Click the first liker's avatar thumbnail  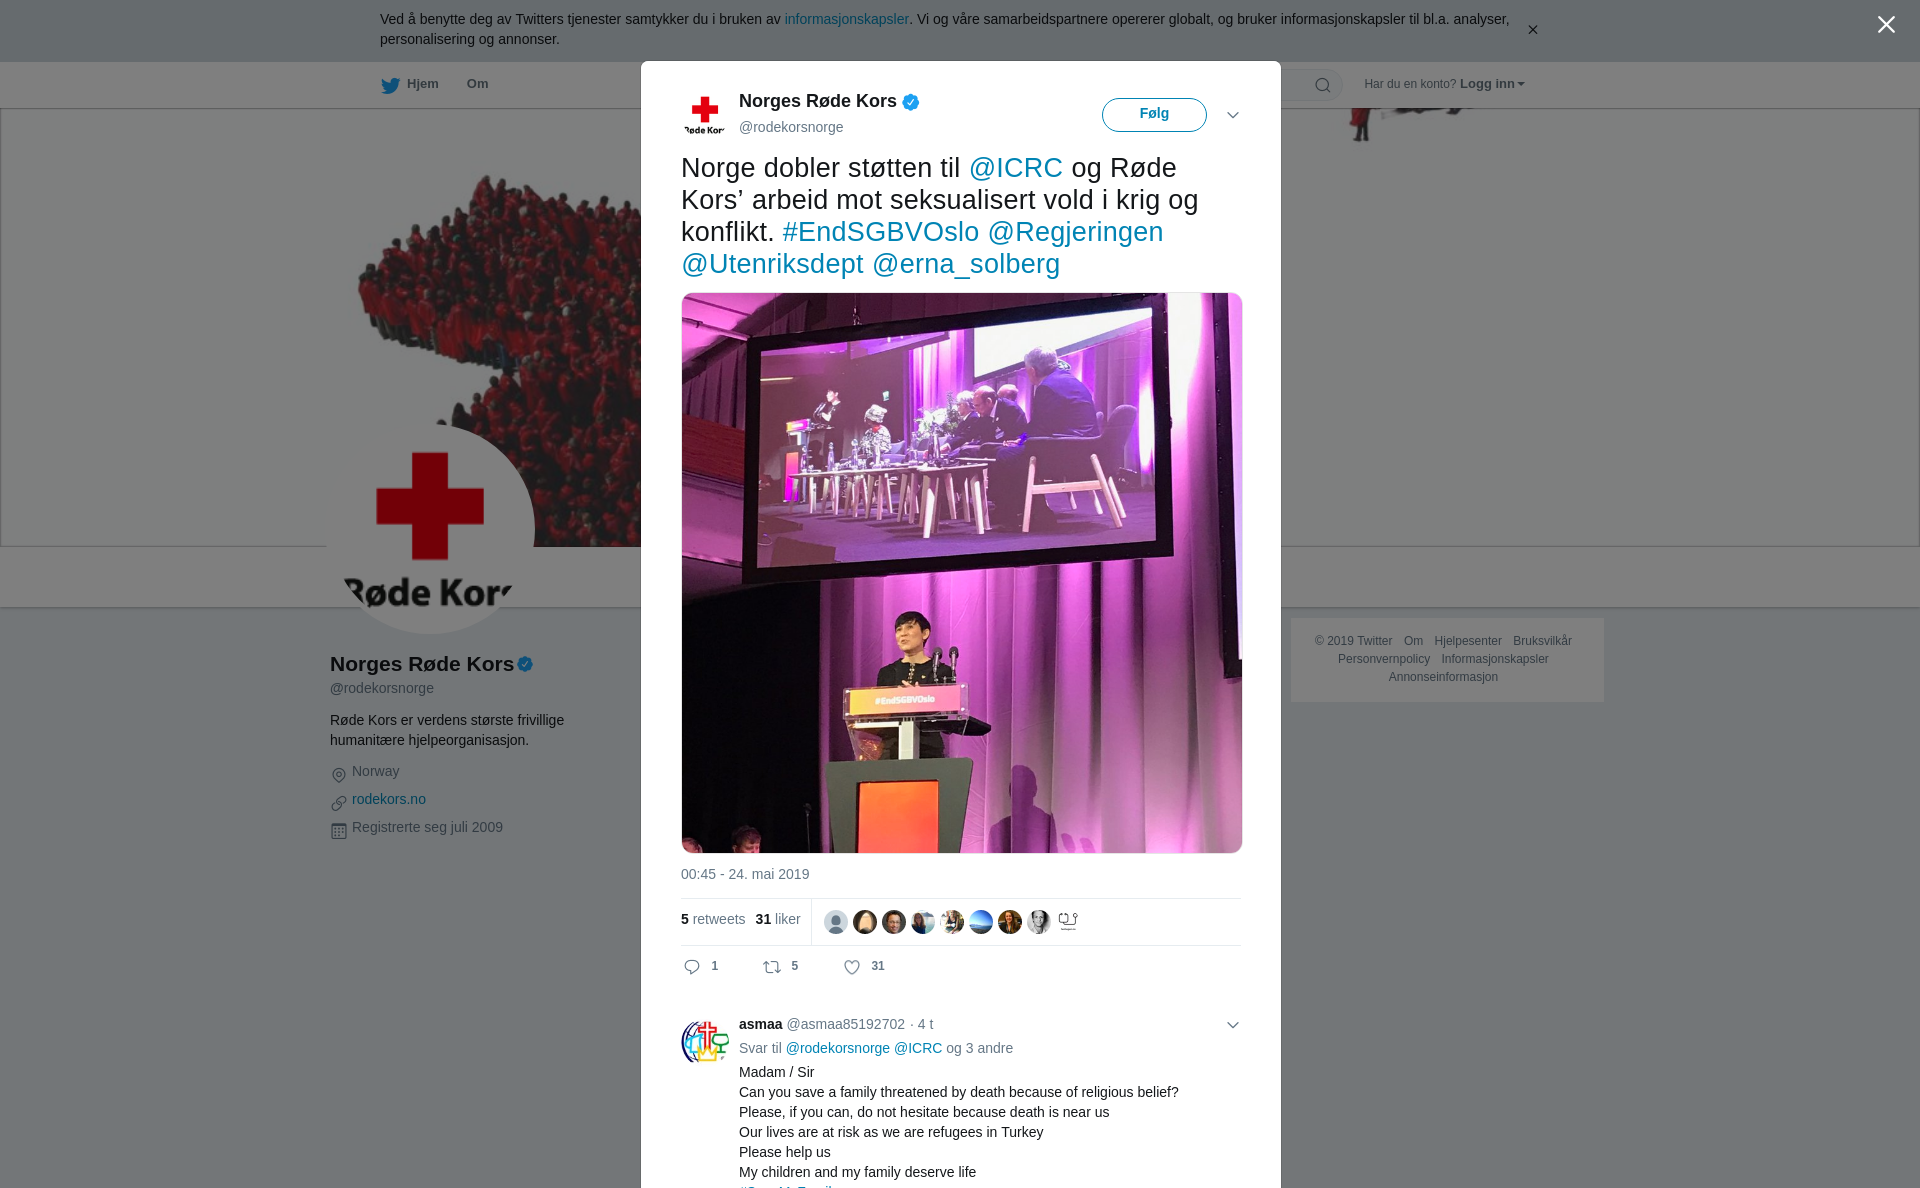pos(836,922)
